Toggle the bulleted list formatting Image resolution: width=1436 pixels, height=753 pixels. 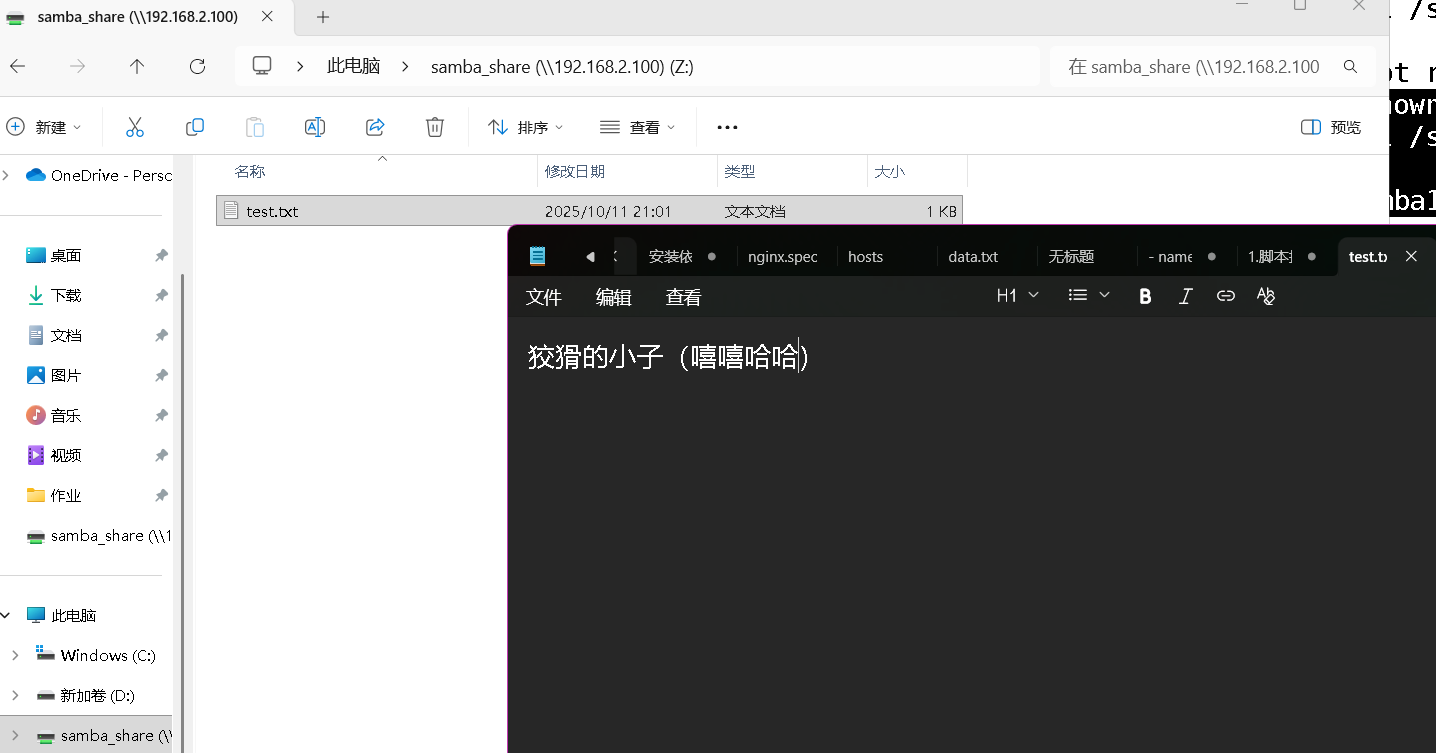click(1077, 295)
